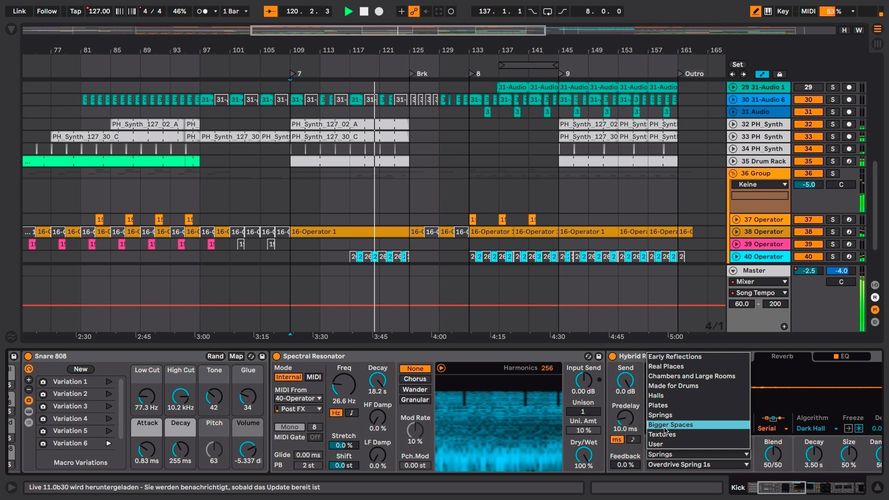Launch Variation 1 with its play arrow
Image resolution: width=889 pixels, height=500 pixels.
[108, 382]
